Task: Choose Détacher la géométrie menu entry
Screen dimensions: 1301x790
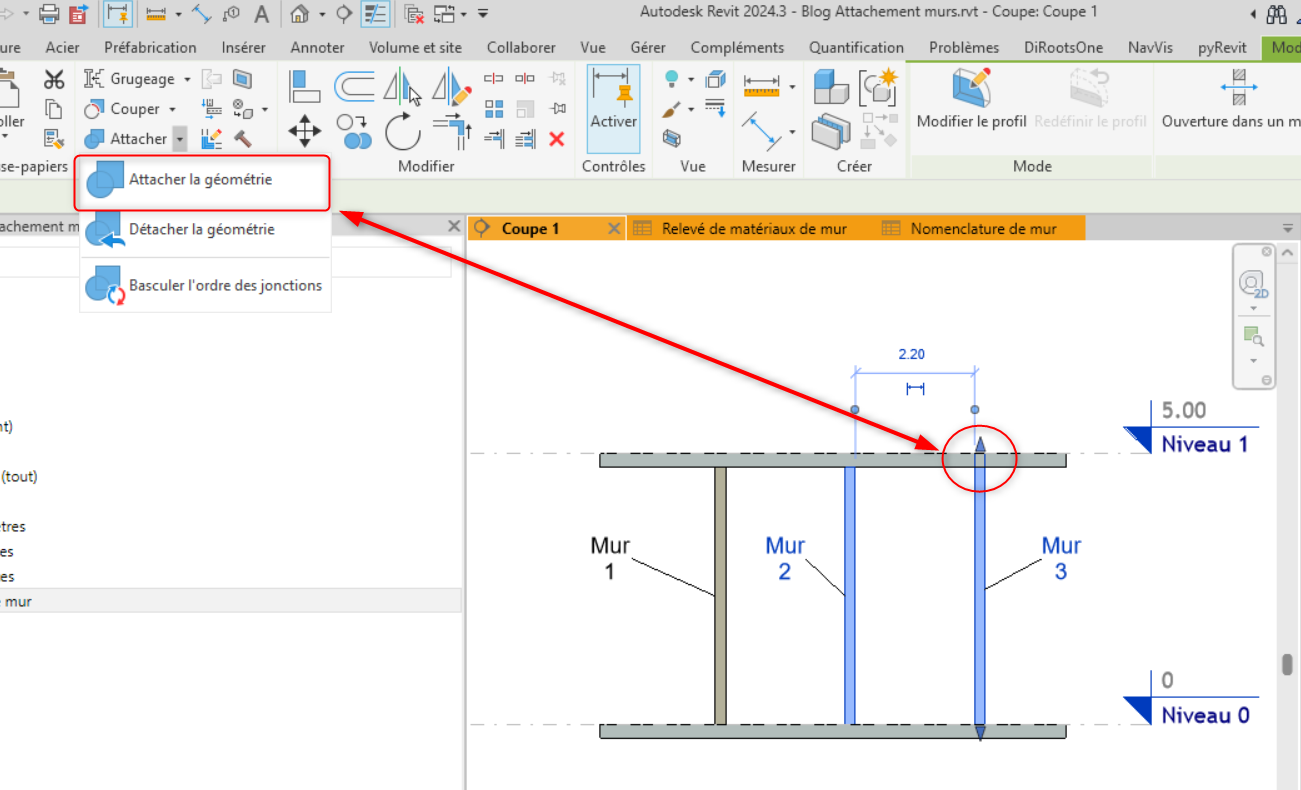Action: pyautogui.click(x=204, y=230)
